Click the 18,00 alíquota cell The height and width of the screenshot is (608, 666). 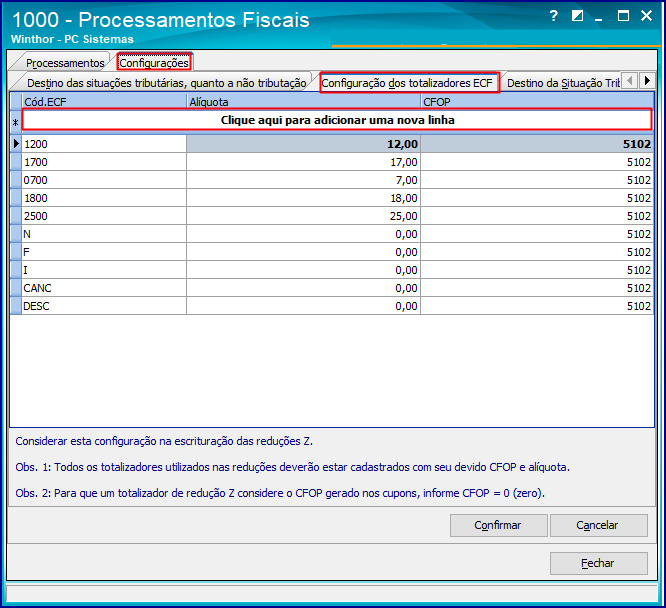pyautogui.click(x=303, y=198)
